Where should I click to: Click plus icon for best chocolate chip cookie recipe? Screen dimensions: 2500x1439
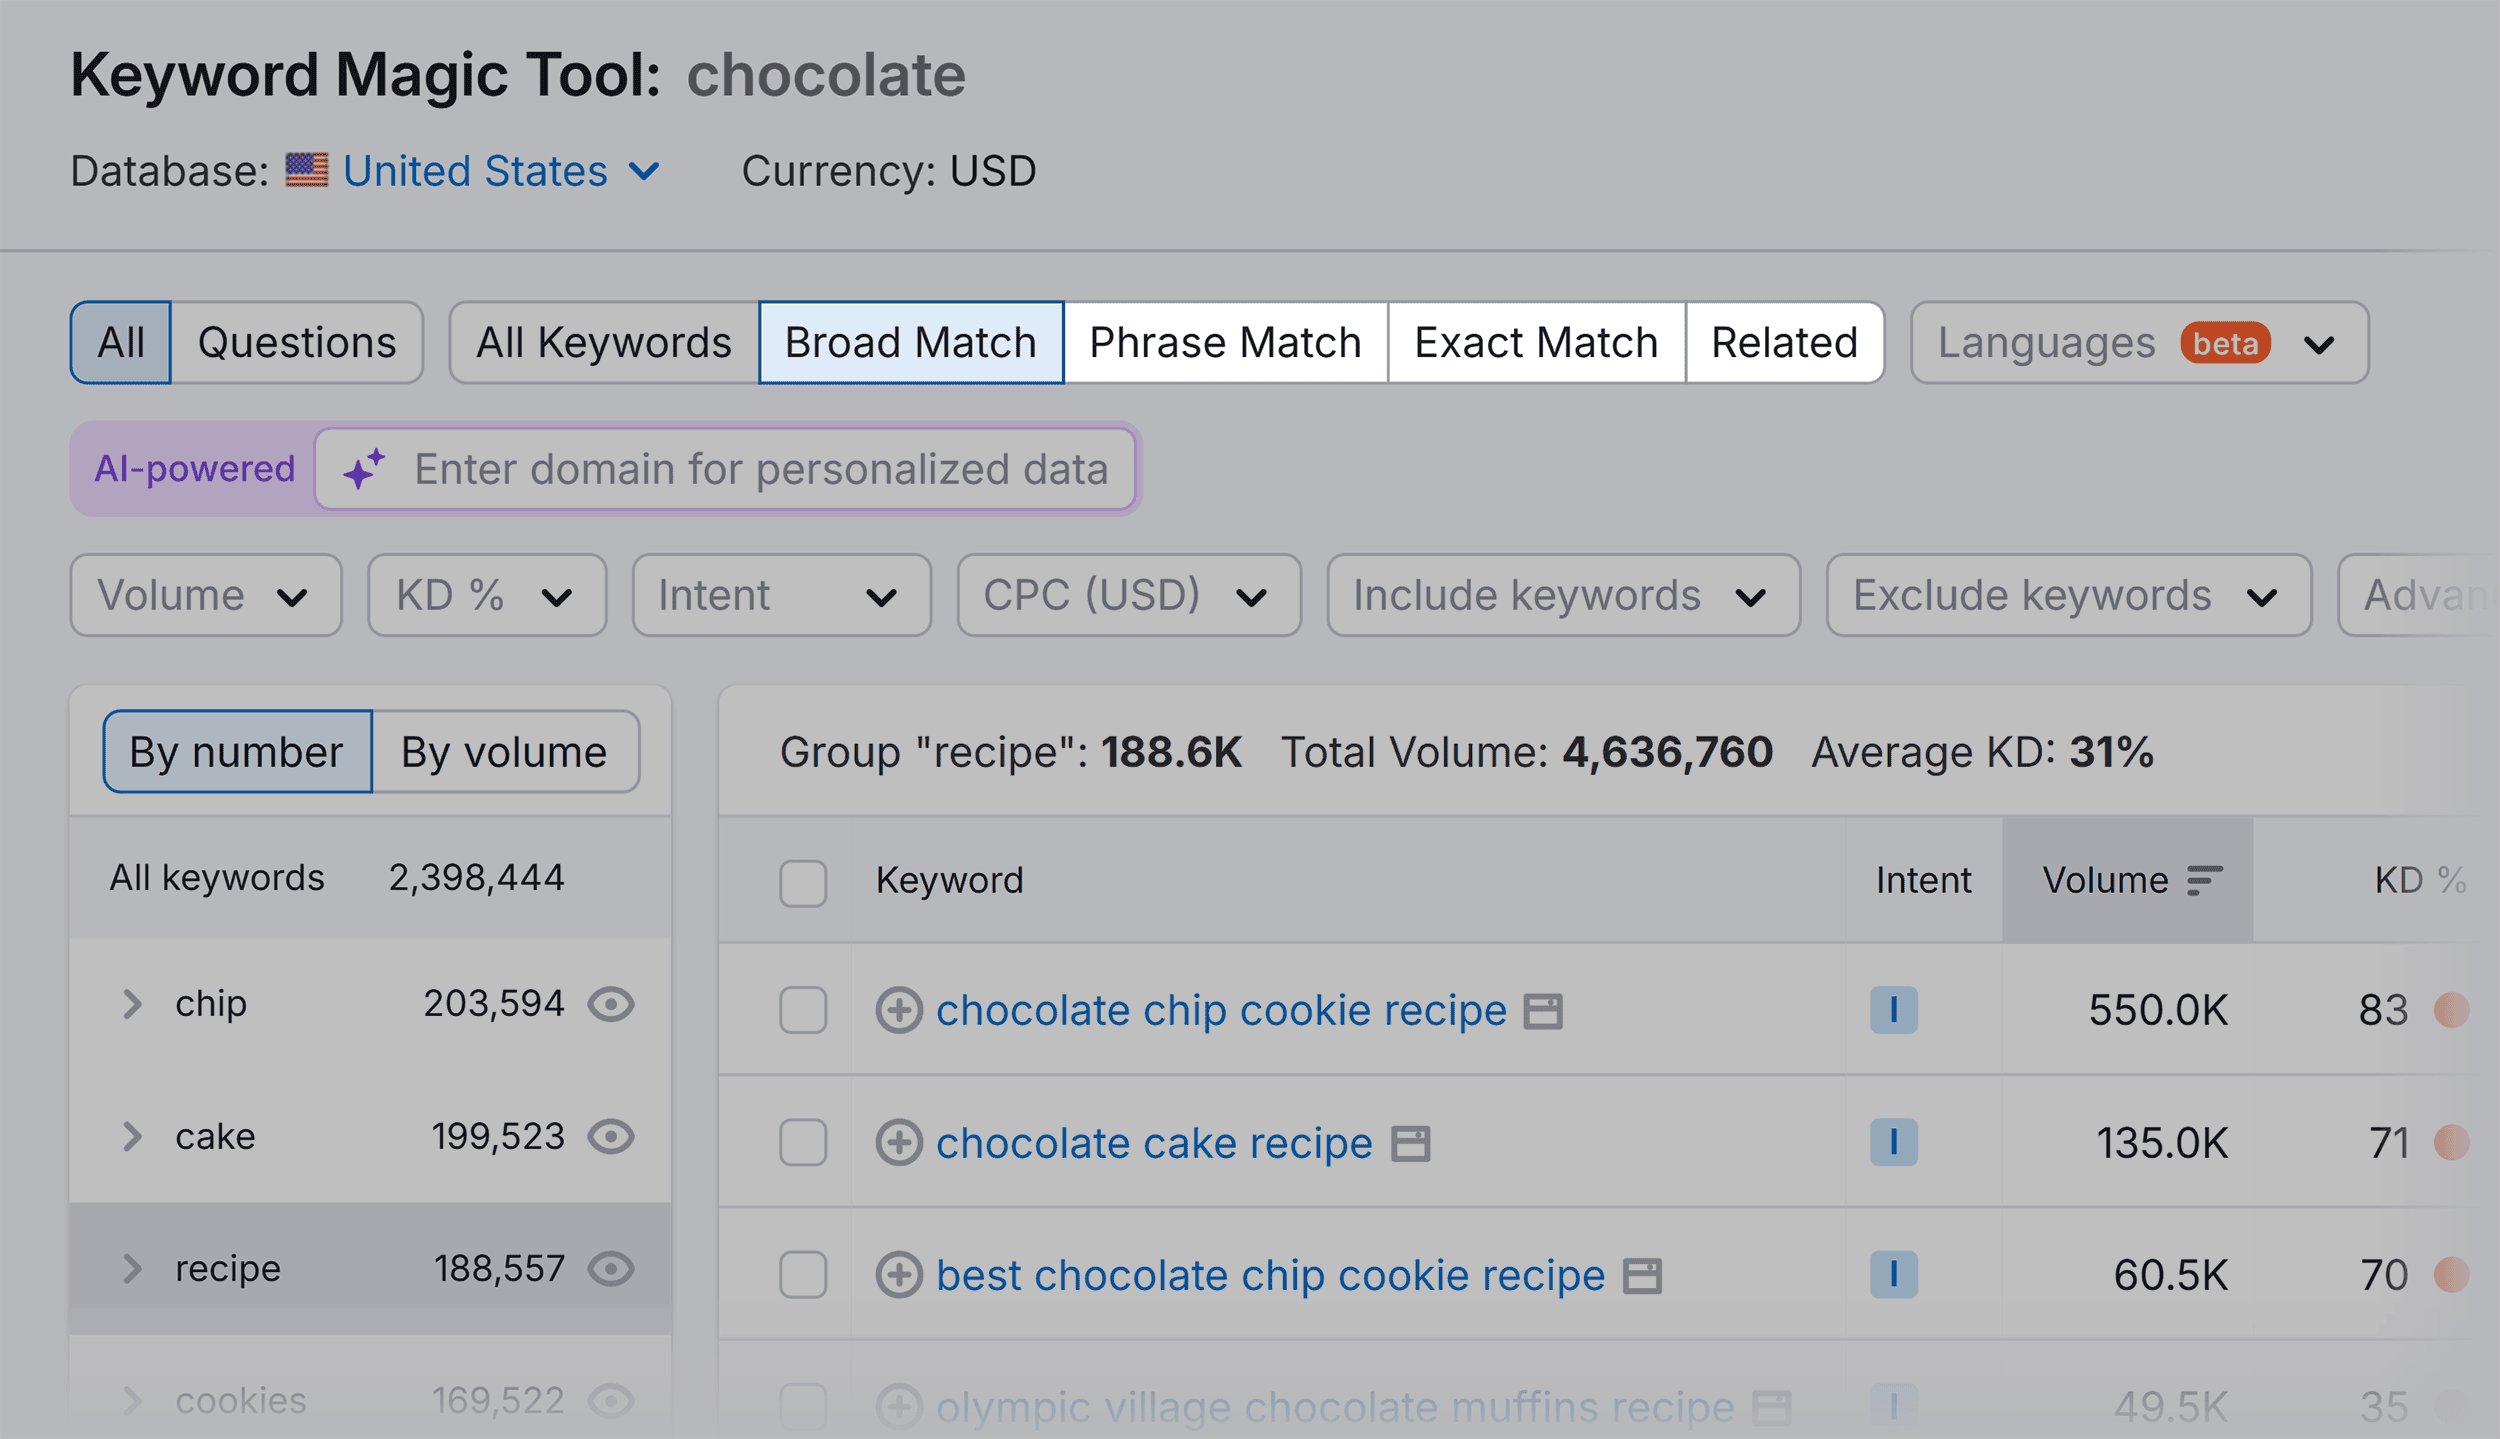point(899,1275)
